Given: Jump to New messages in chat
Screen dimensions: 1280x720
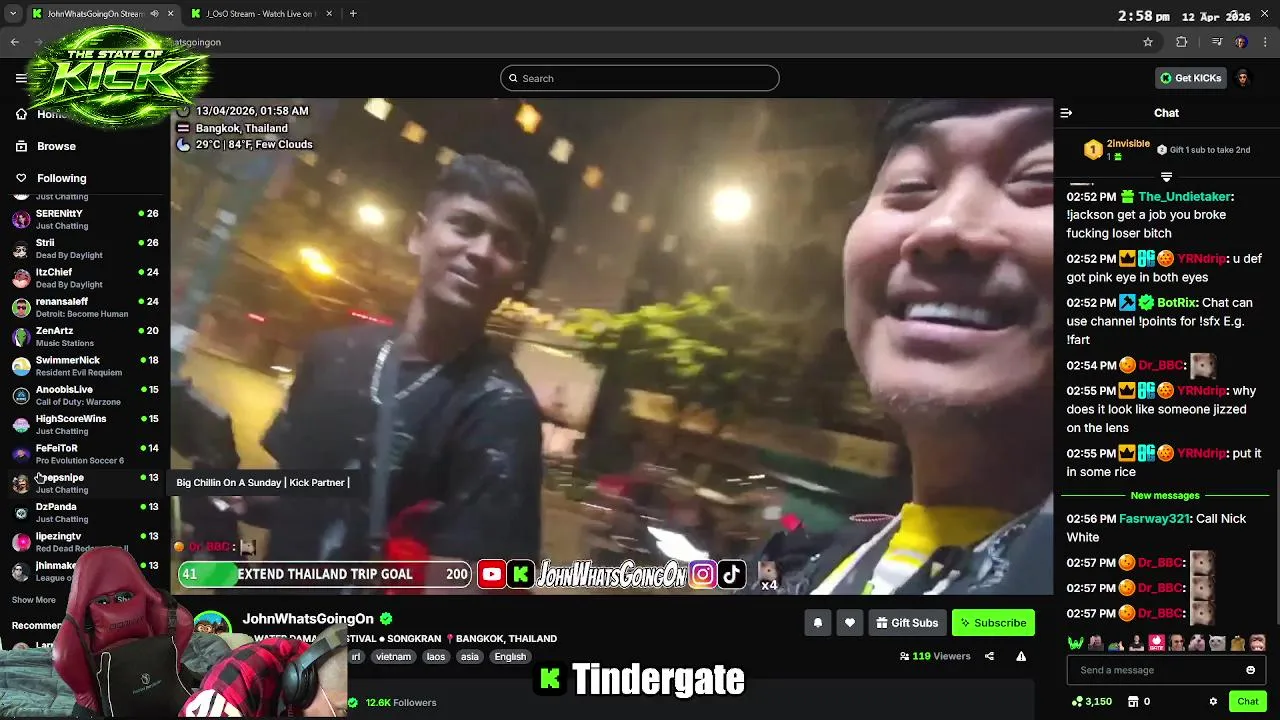Looking at the screenshot, I should [1165, 496].
